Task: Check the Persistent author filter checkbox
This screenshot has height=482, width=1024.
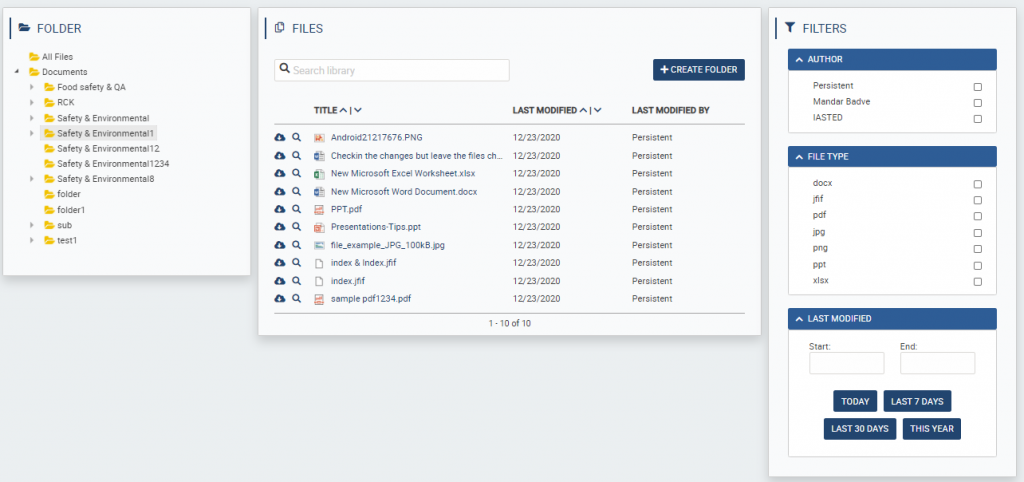Action: pos(977,87)
